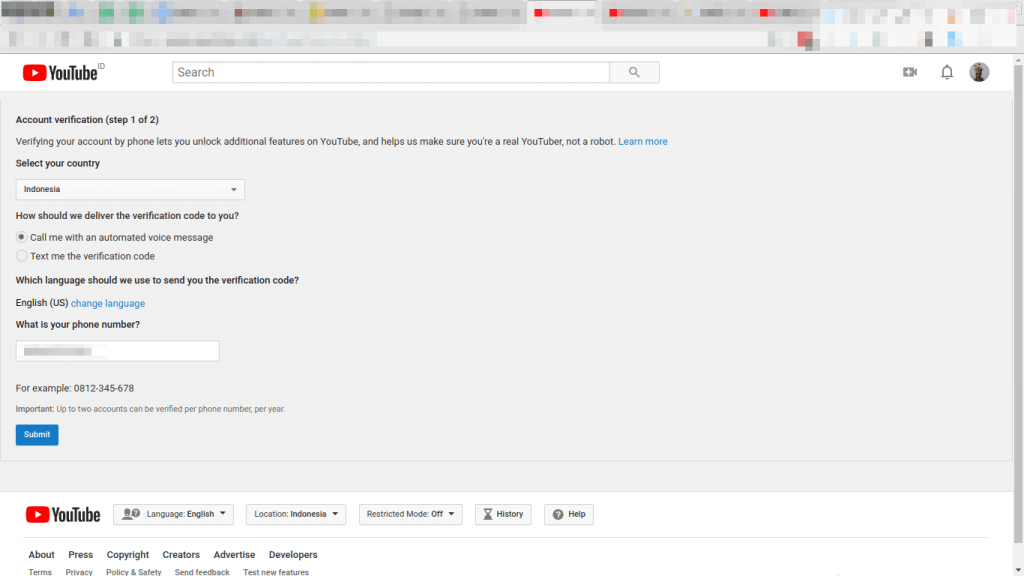This screenshot has height=576, width=1024.
Task: Open the Privacy footer link
Action: [79, 572]
